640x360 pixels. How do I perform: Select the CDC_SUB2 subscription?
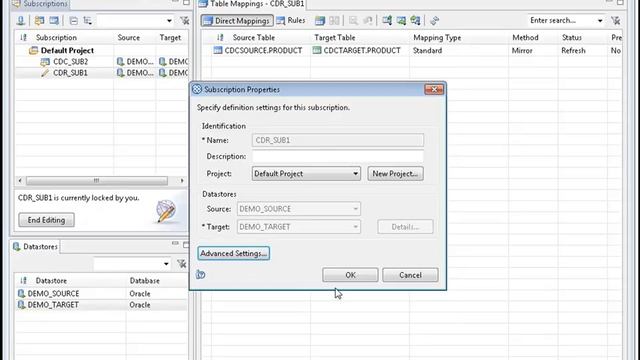[70, 62]
